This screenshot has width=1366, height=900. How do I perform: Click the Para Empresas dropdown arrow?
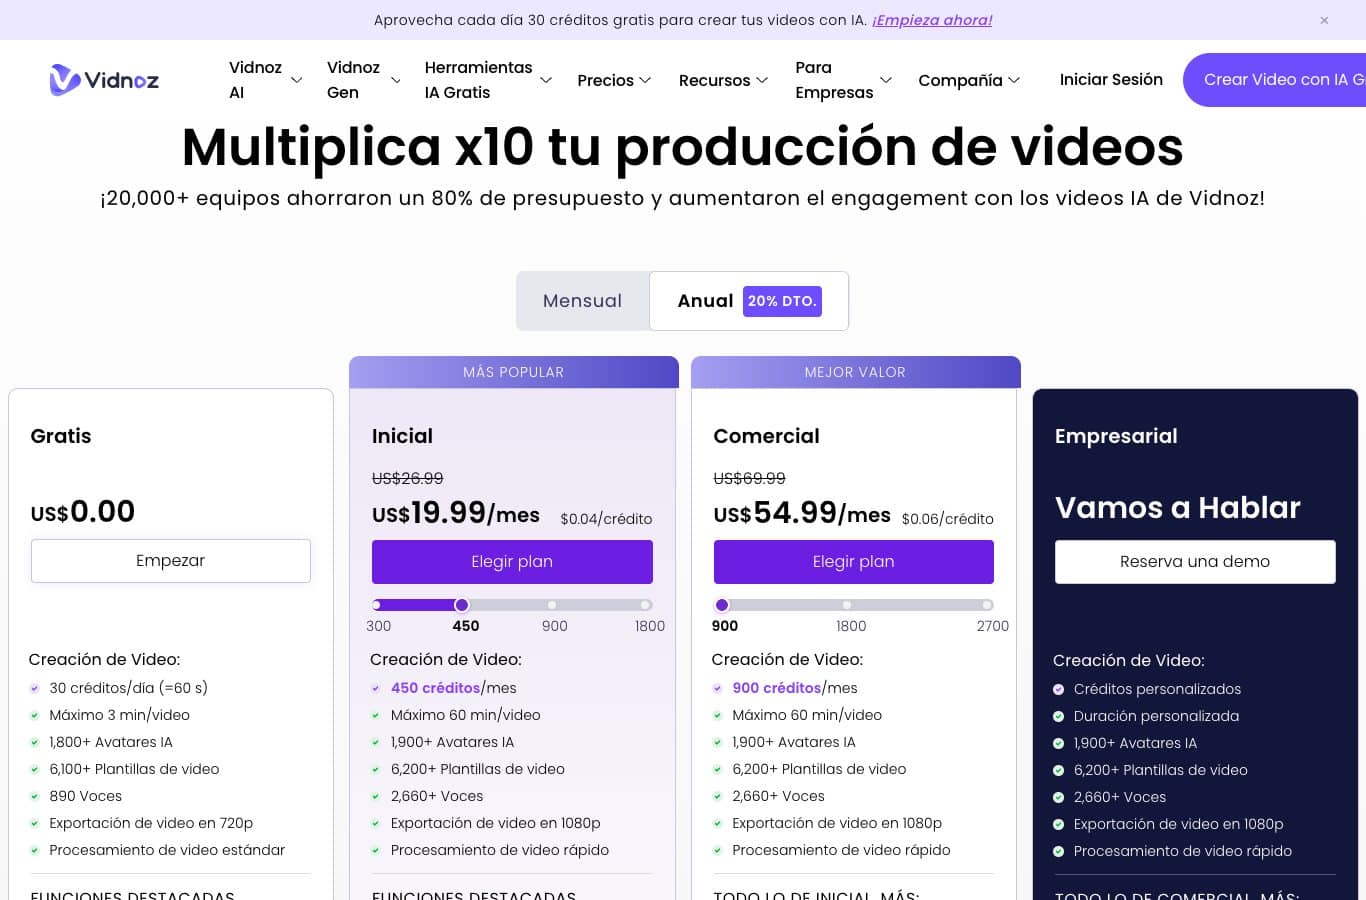tap(885, 80)
